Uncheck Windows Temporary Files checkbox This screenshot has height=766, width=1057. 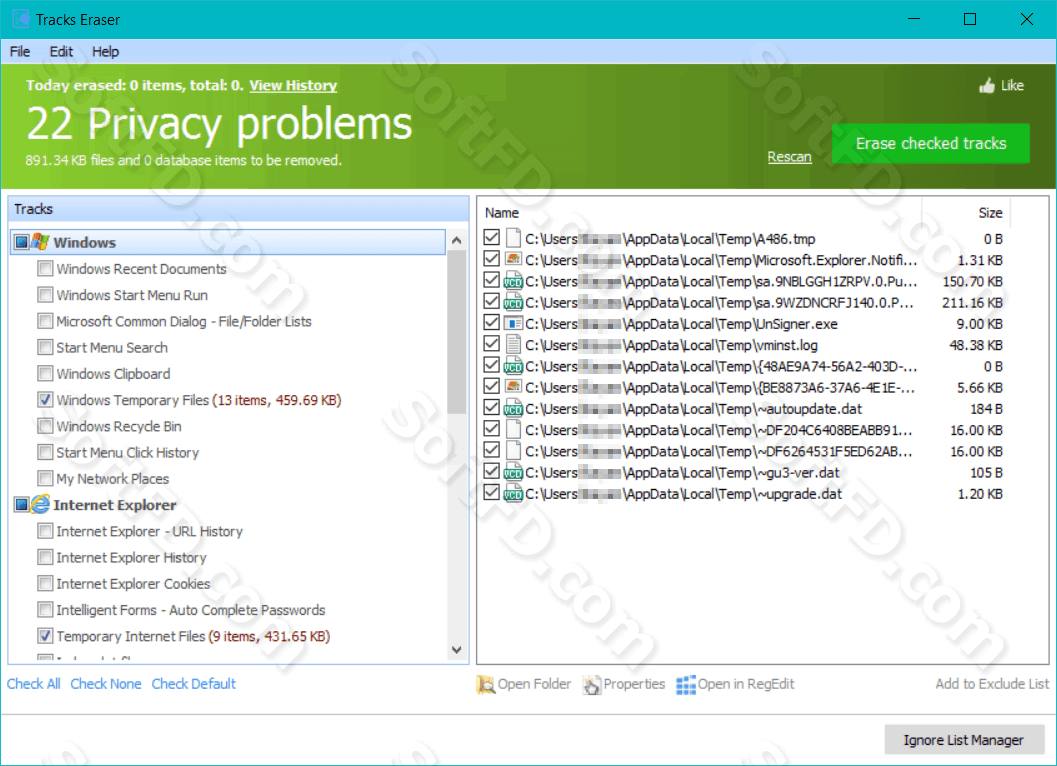tap(45, 400)
